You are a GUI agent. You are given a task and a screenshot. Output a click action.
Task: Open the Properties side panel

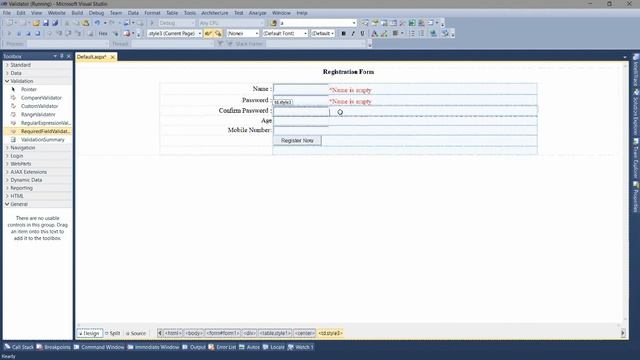click(x=636, y=197)
